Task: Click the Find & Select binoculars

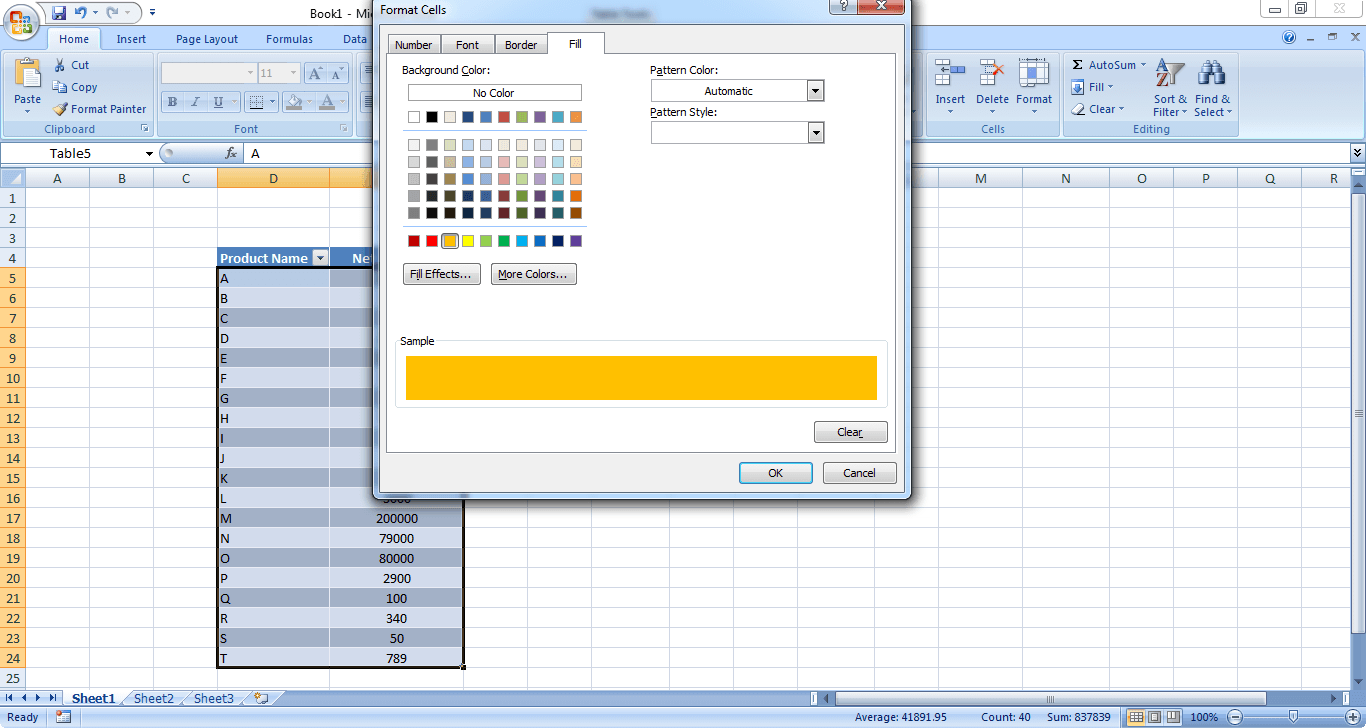Action: tap(1212, 73)
